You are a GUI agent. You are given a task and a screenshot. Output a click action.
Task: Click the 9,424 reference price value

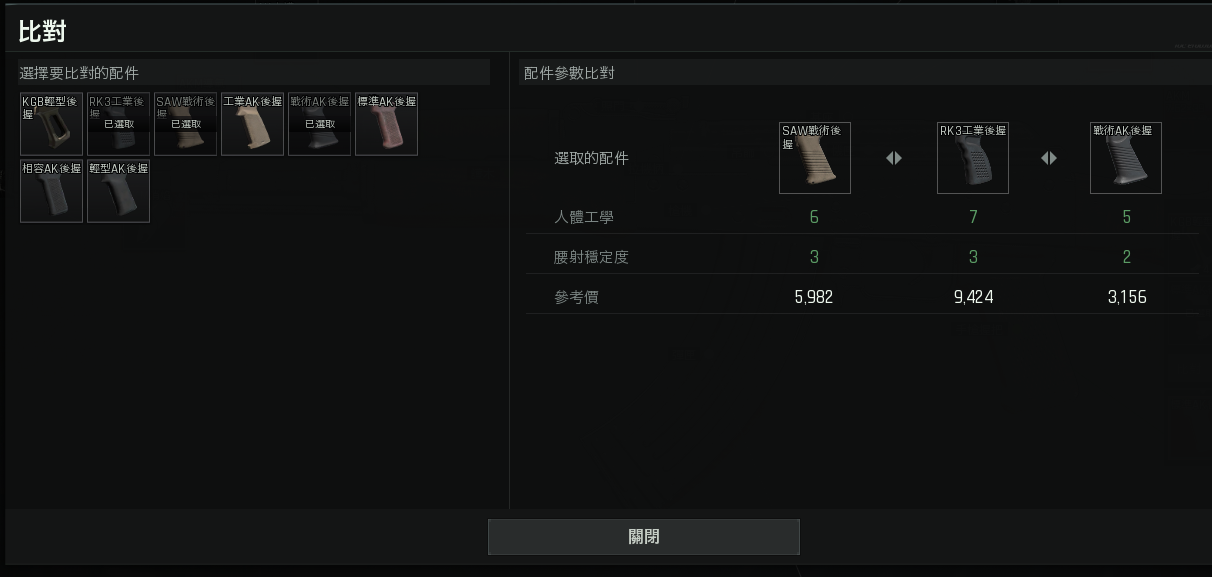pyautogui.click(x=973, y=297)
